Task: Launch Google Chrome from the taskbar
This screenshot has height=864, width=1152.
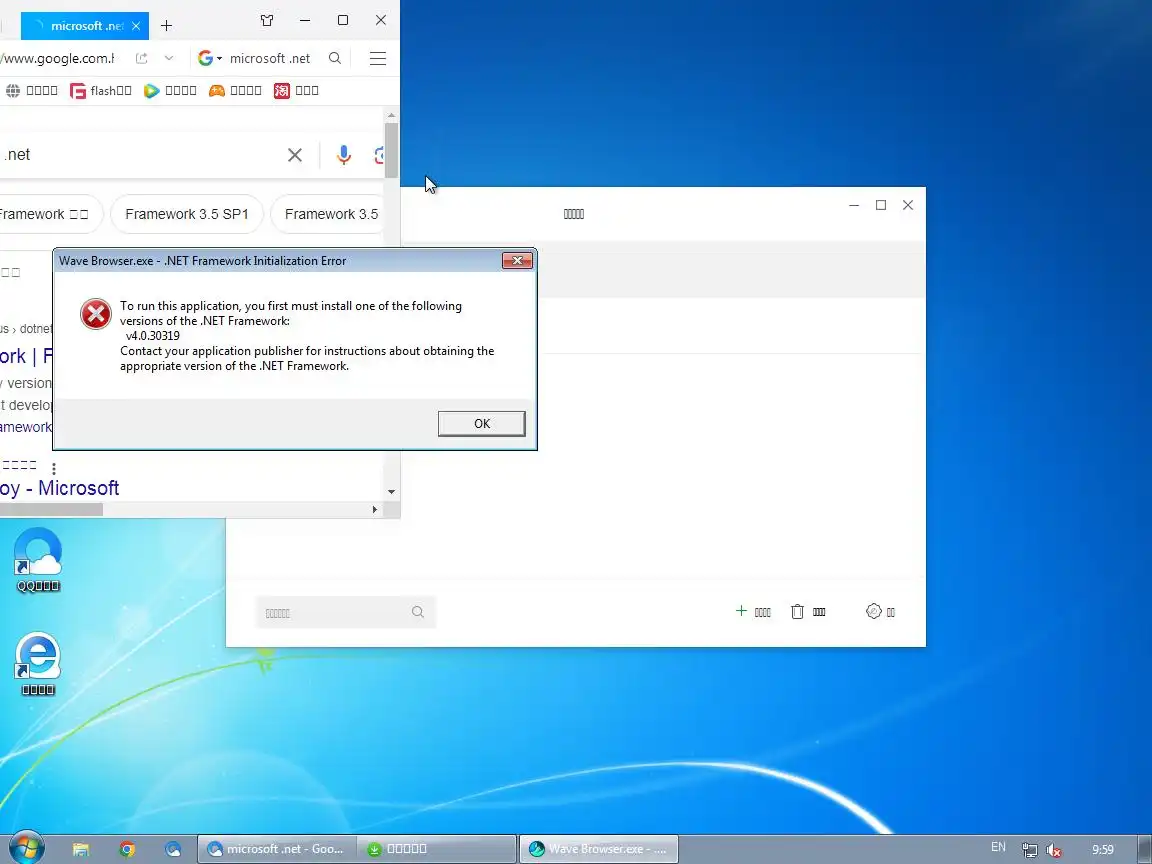Action: click(127, 849)
